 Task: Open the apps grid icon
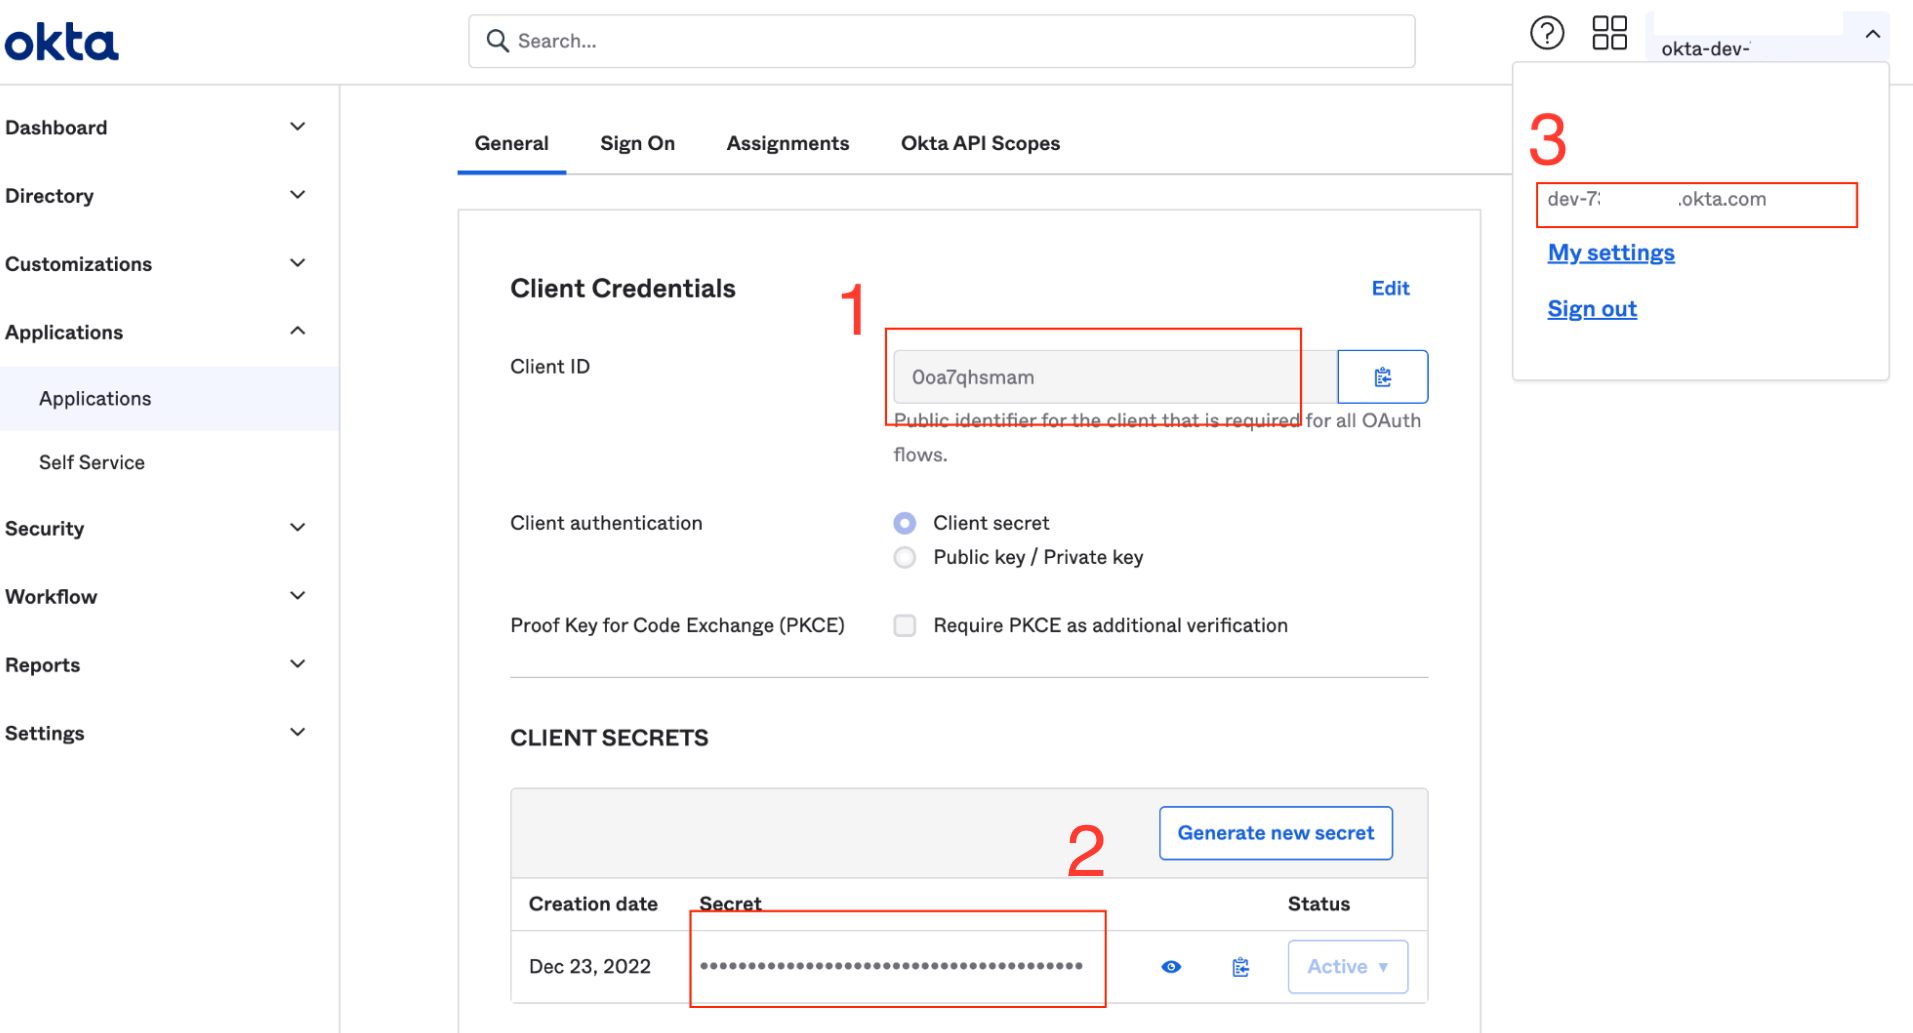pyautogui.click(x=1609, y=33)
